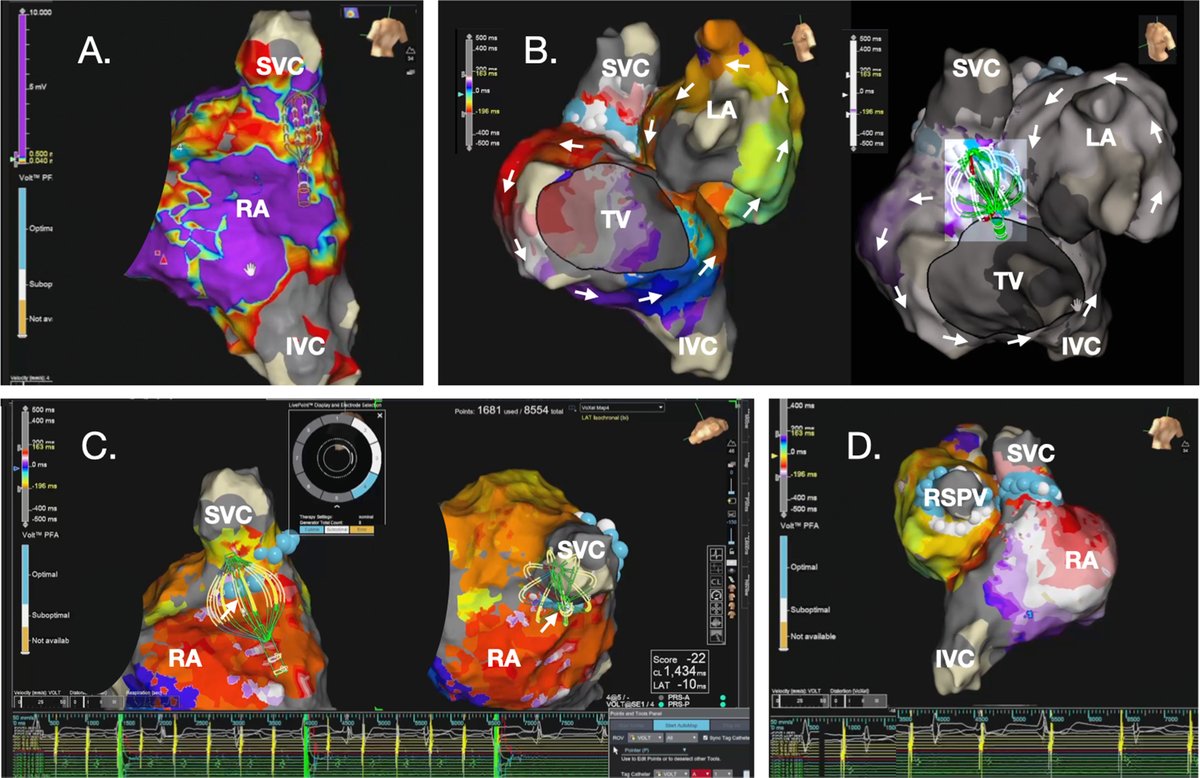Viewport: 1200px width, 778px height.
Task: Click the four-arrow move icon in tool panel
Action: pos(716,608)
